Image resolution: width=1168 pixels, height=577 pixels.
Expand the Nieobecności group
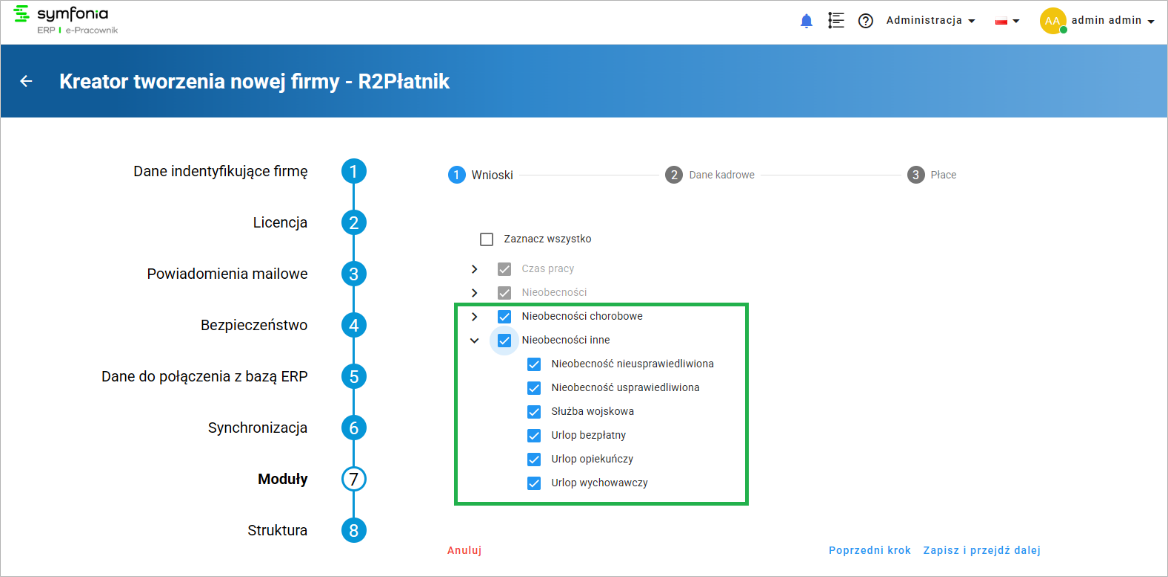[x=474, y=293]
